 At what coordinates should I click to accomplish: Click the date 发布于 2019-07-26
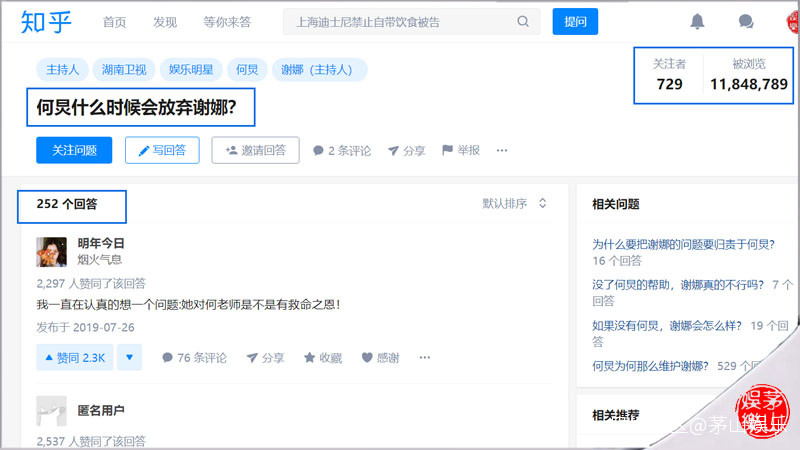click(x=85, y=327)
